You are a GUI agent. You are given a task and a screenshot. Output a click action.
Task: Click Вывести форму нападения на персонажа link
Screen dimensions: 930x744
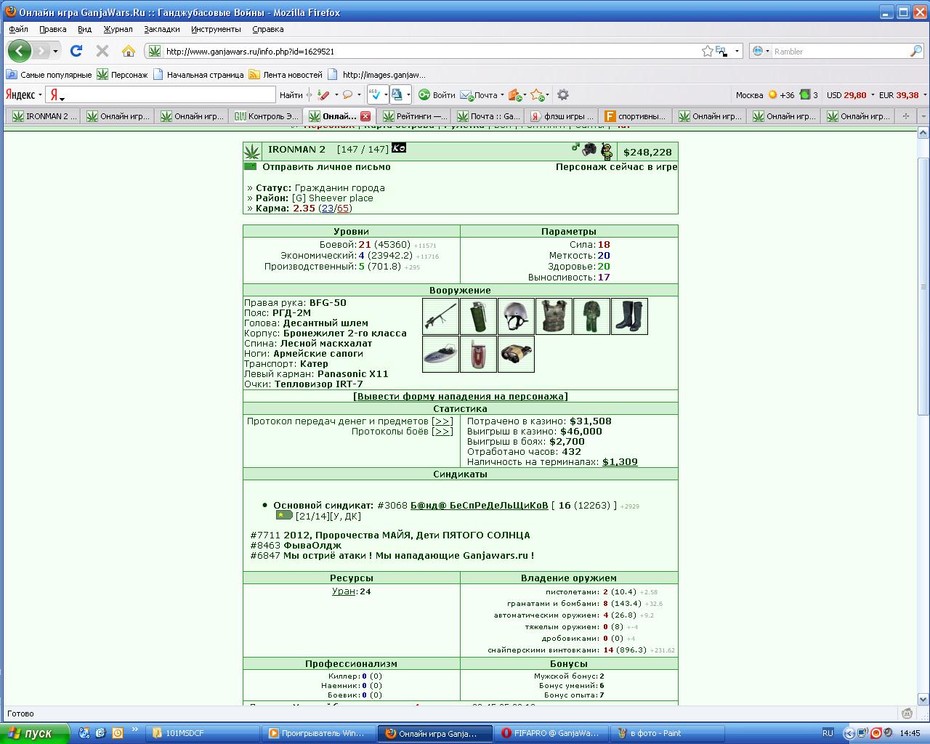460,396
